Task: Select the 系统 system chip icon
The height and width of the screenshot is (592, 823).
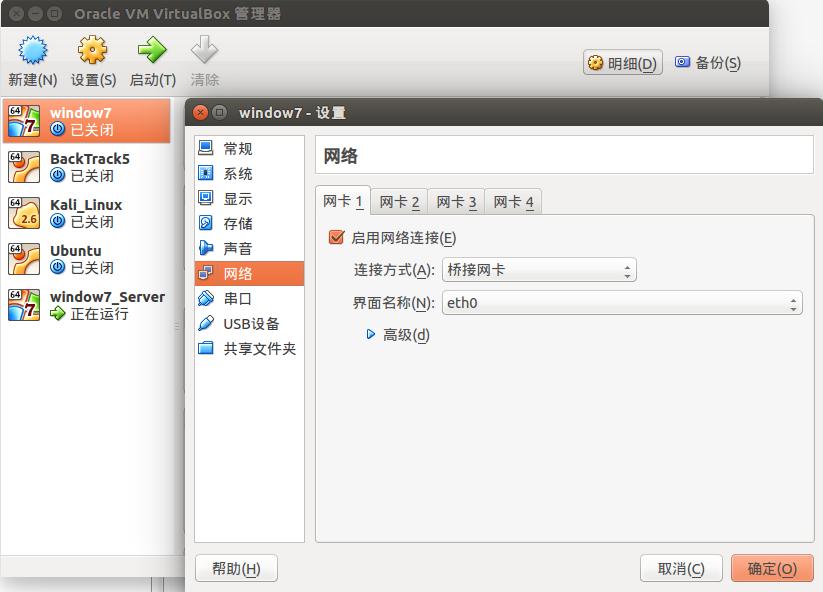Action: (206, 173)
